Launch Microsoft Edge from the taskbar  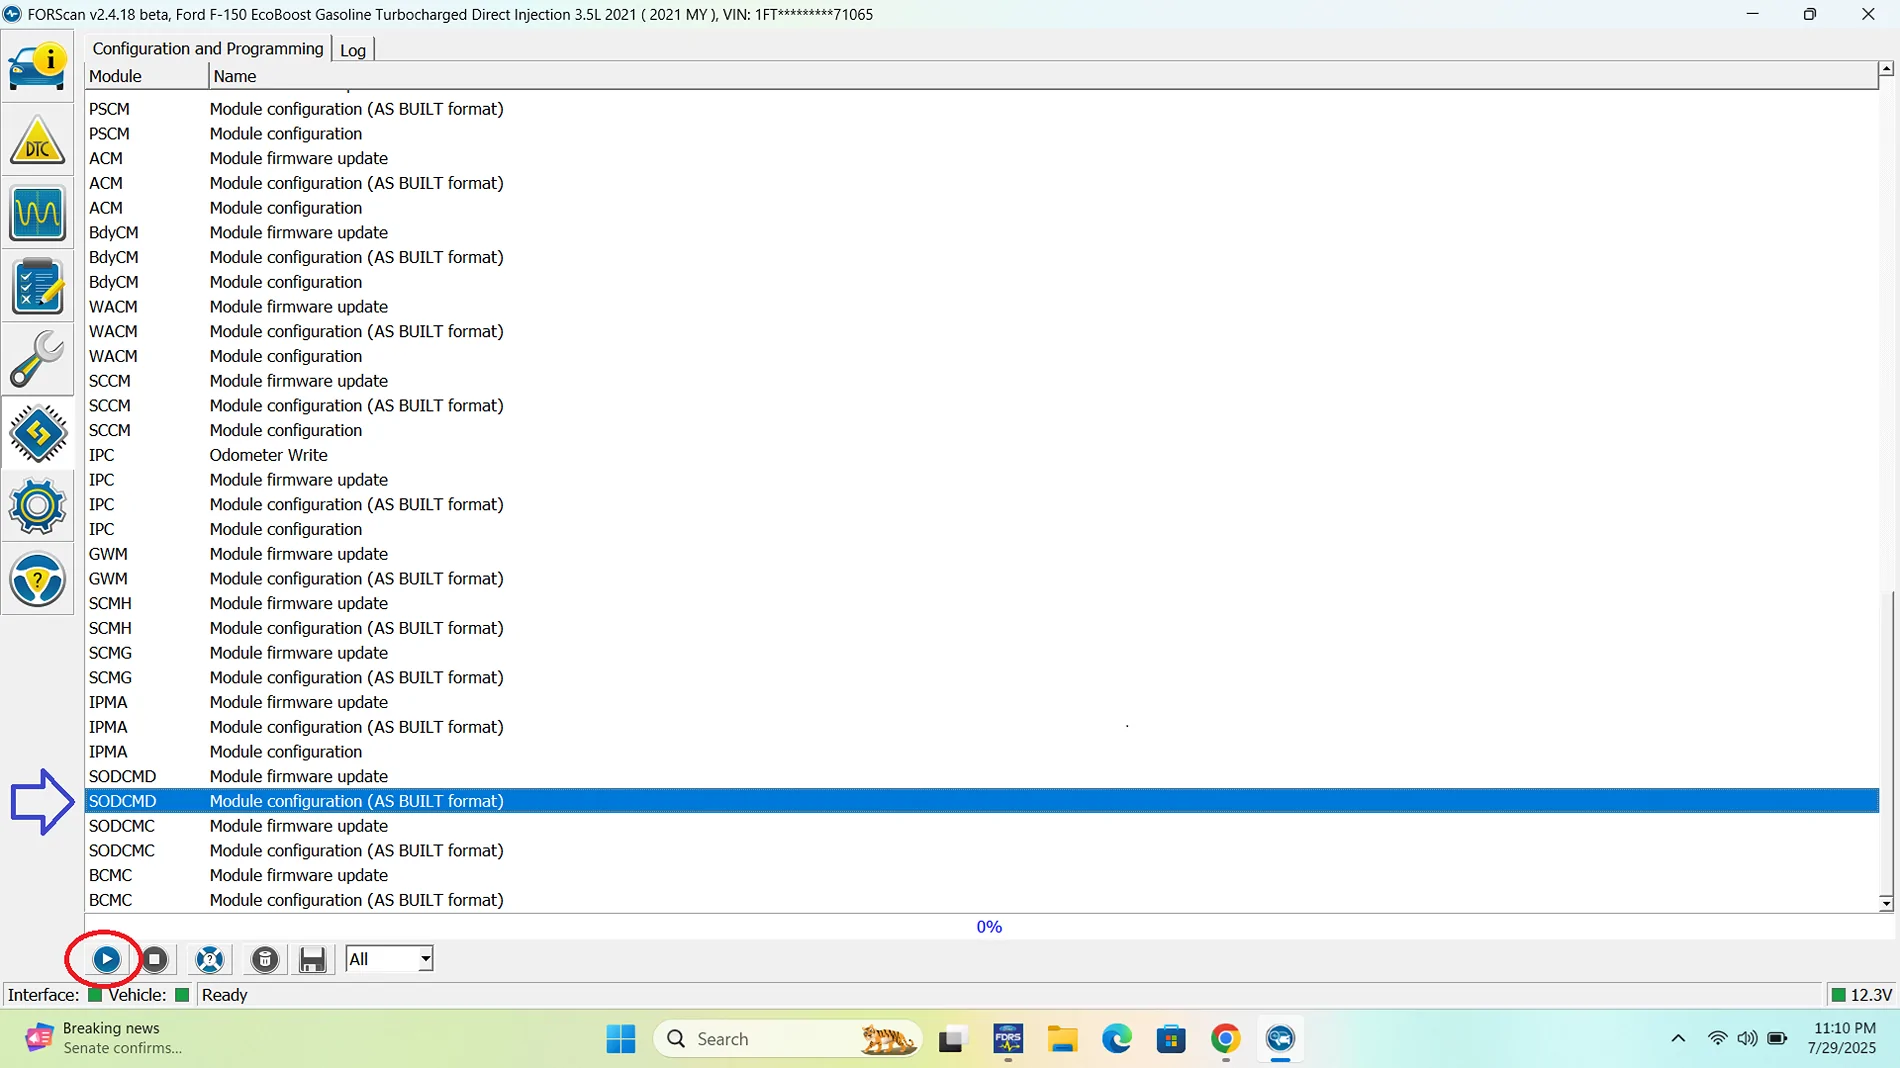[1117, 1039]
